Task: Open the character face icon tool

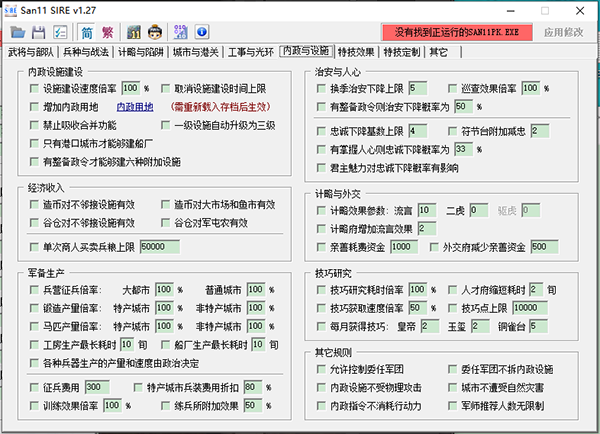Action: coord(155,32)
